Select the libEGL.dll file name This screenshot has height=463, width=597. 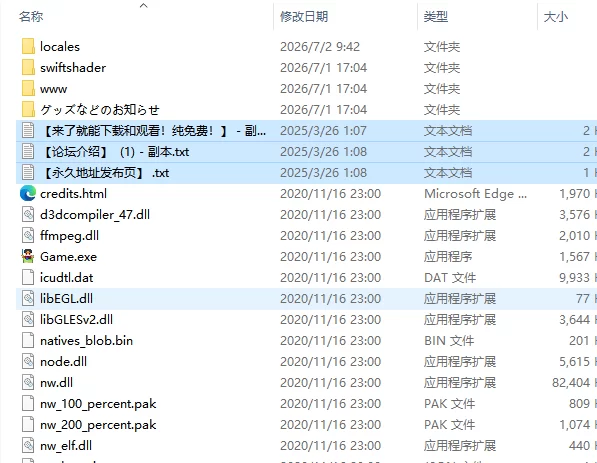coord(66,299)
